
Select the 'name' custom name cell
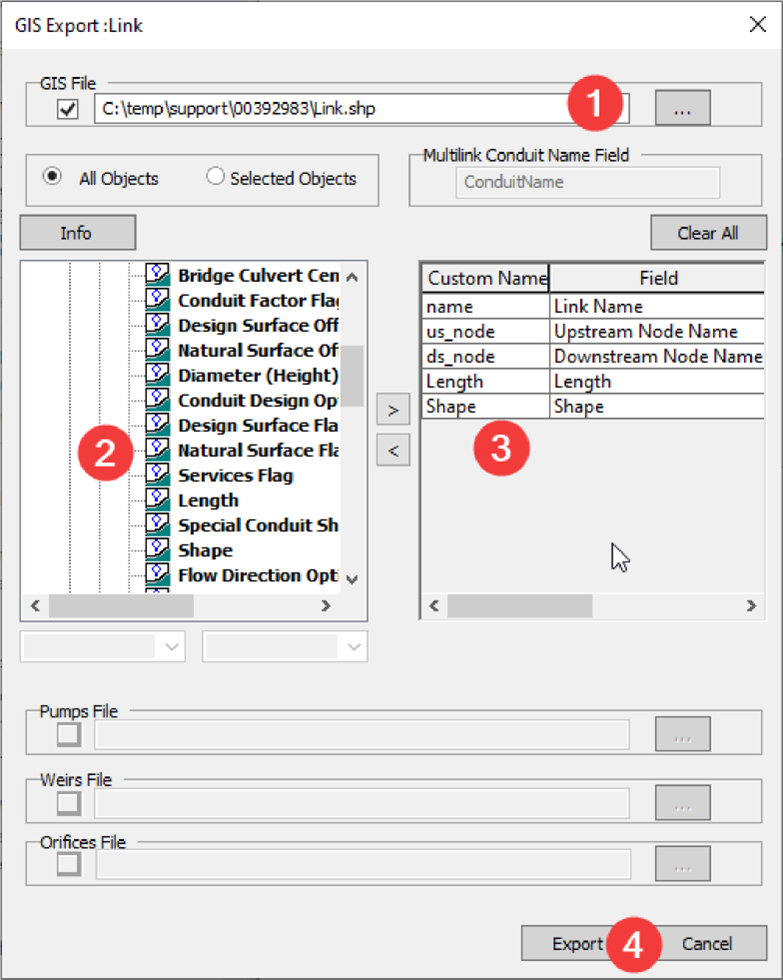coord(486,307)
